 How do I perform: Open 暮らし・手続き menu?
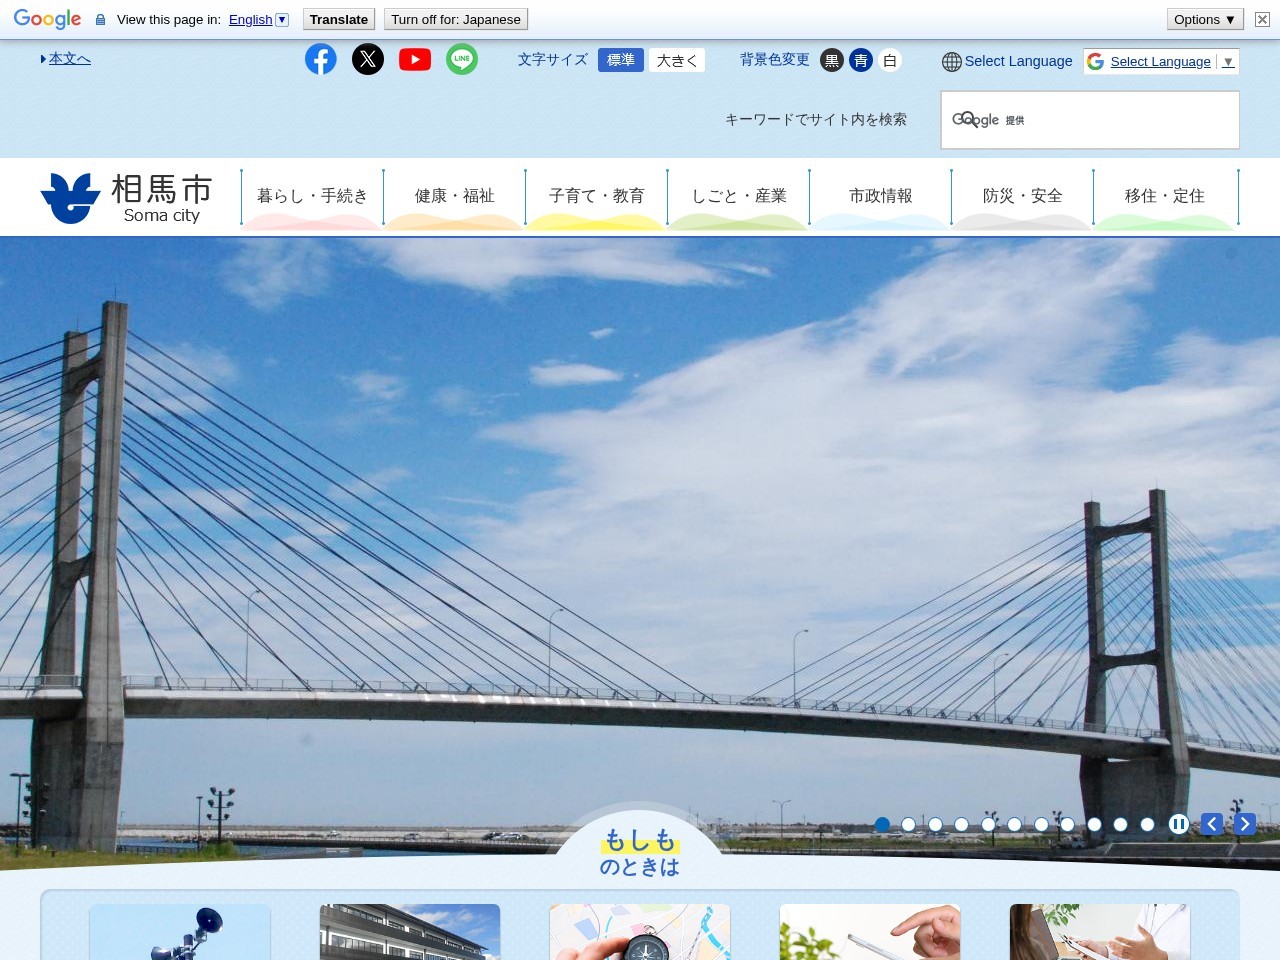coord(313,197)
